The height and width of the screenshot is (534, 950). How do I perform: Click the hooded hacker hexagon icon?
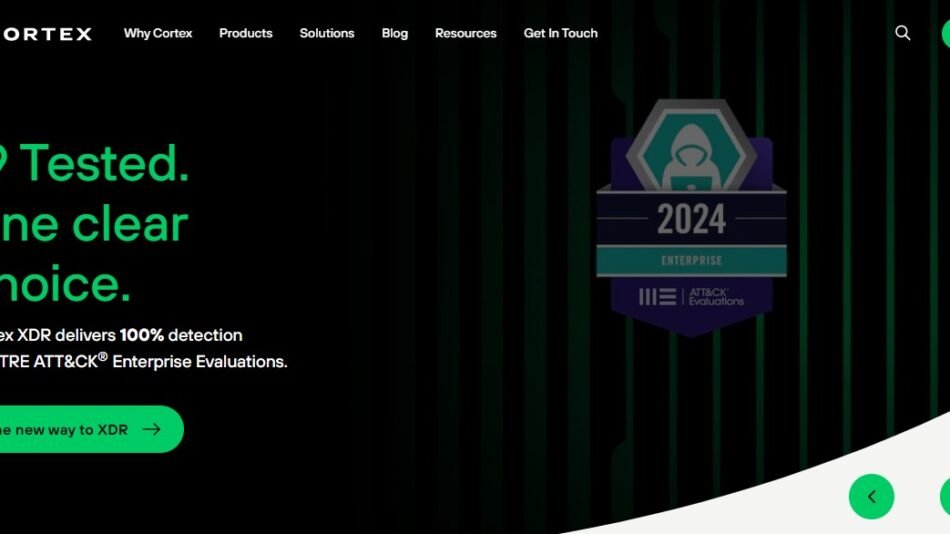pos(691,145)
